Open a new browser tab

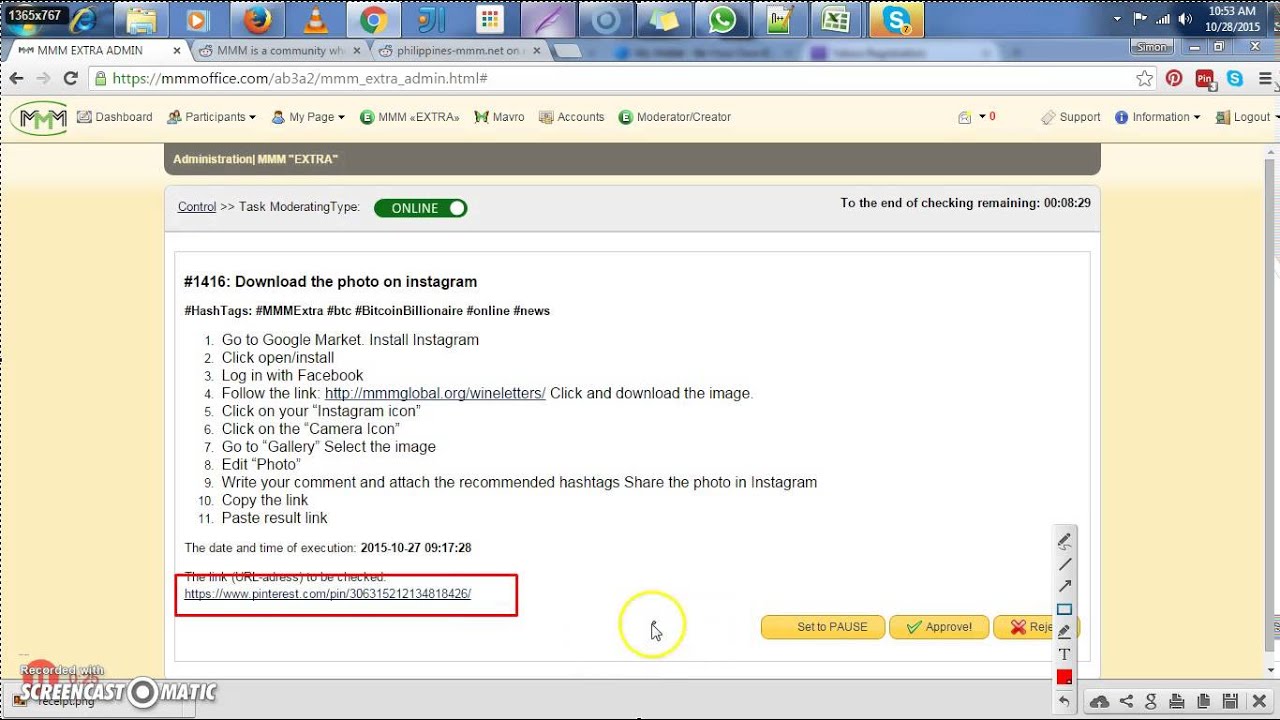point(566,50)
